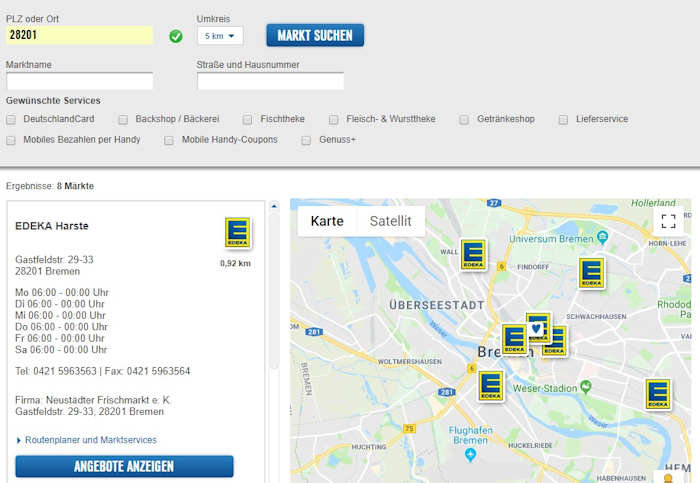This screenshot has height=483, width=700.
Task: Click the Weser-Stadion map pin
Action: tap(586, 387)
